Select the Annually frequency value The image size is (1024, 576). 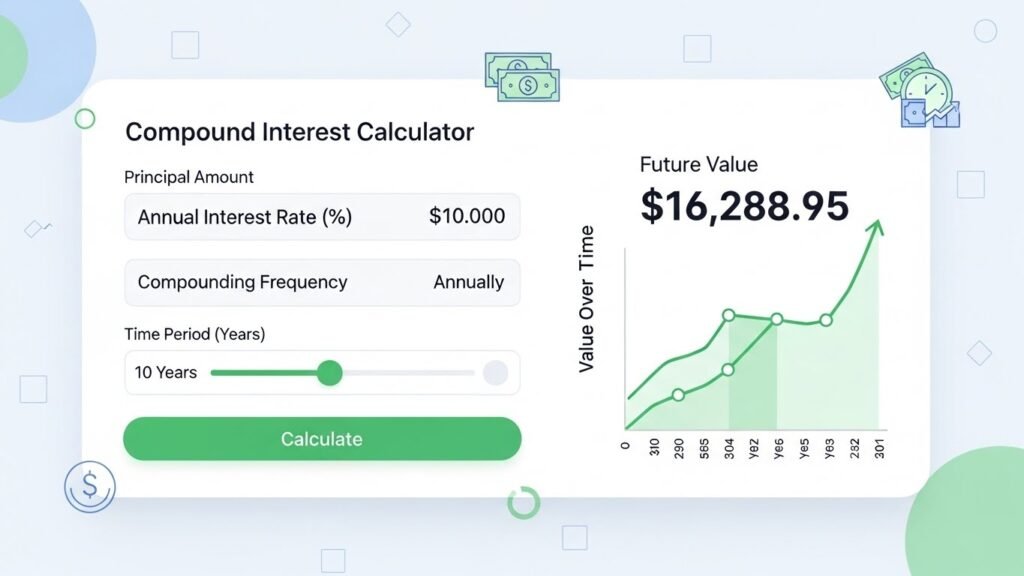[468, 282]
